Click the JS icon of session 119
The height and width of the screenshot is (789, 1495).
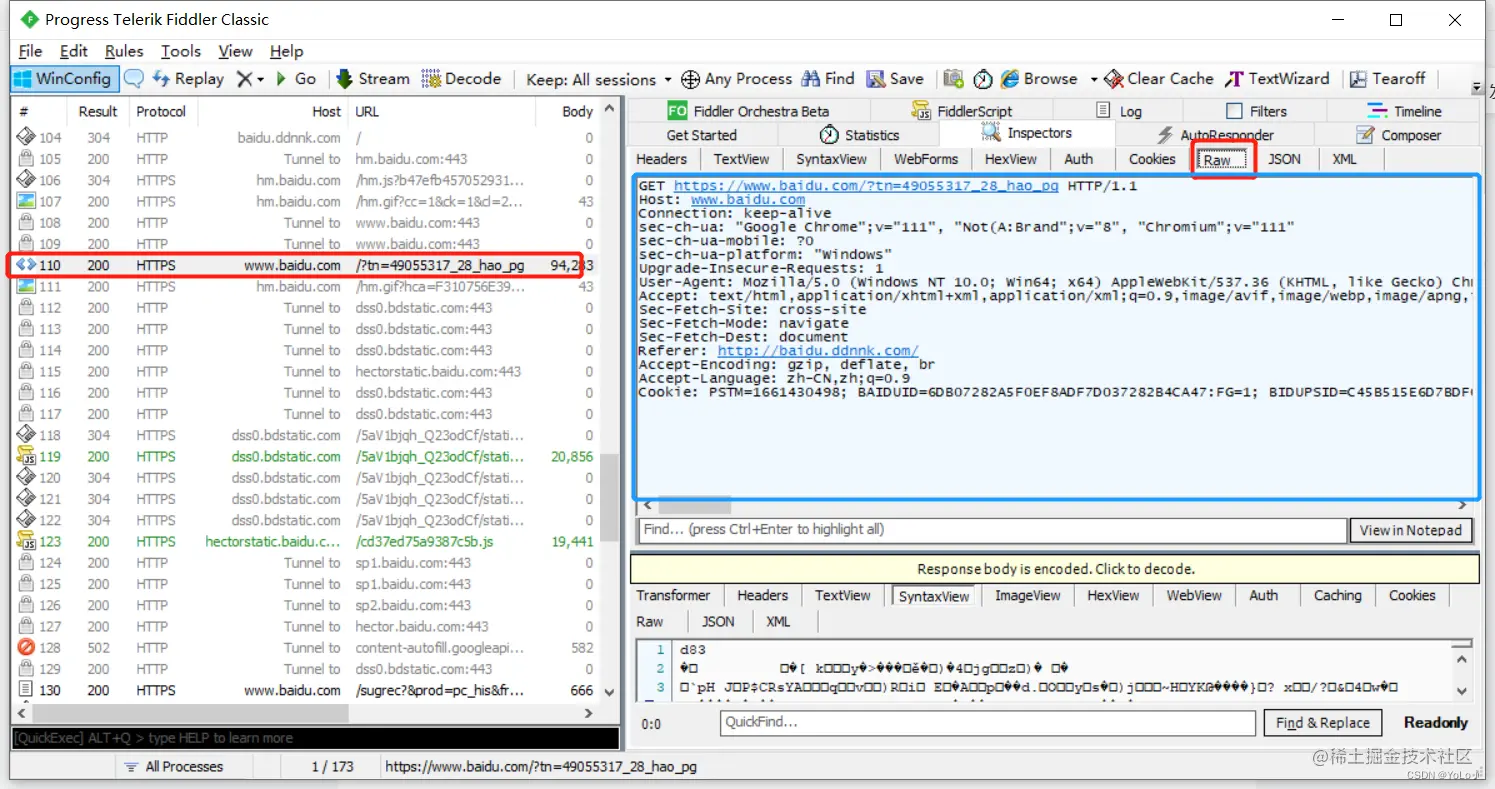pyautogui.click(x=25, y=456)
